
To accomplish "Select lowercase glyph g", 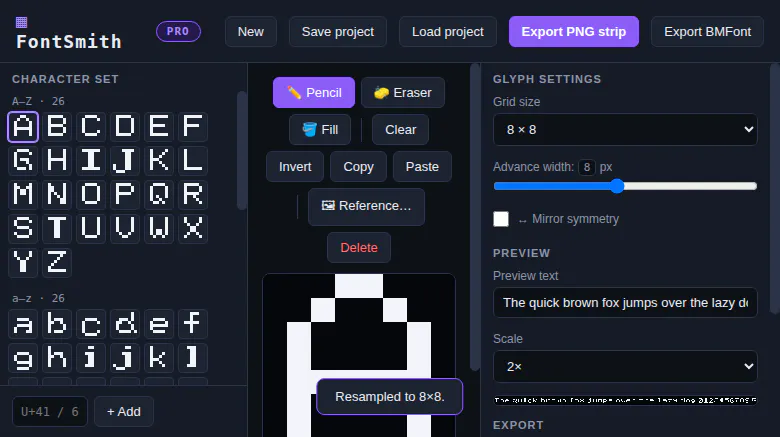I will 23,357.
